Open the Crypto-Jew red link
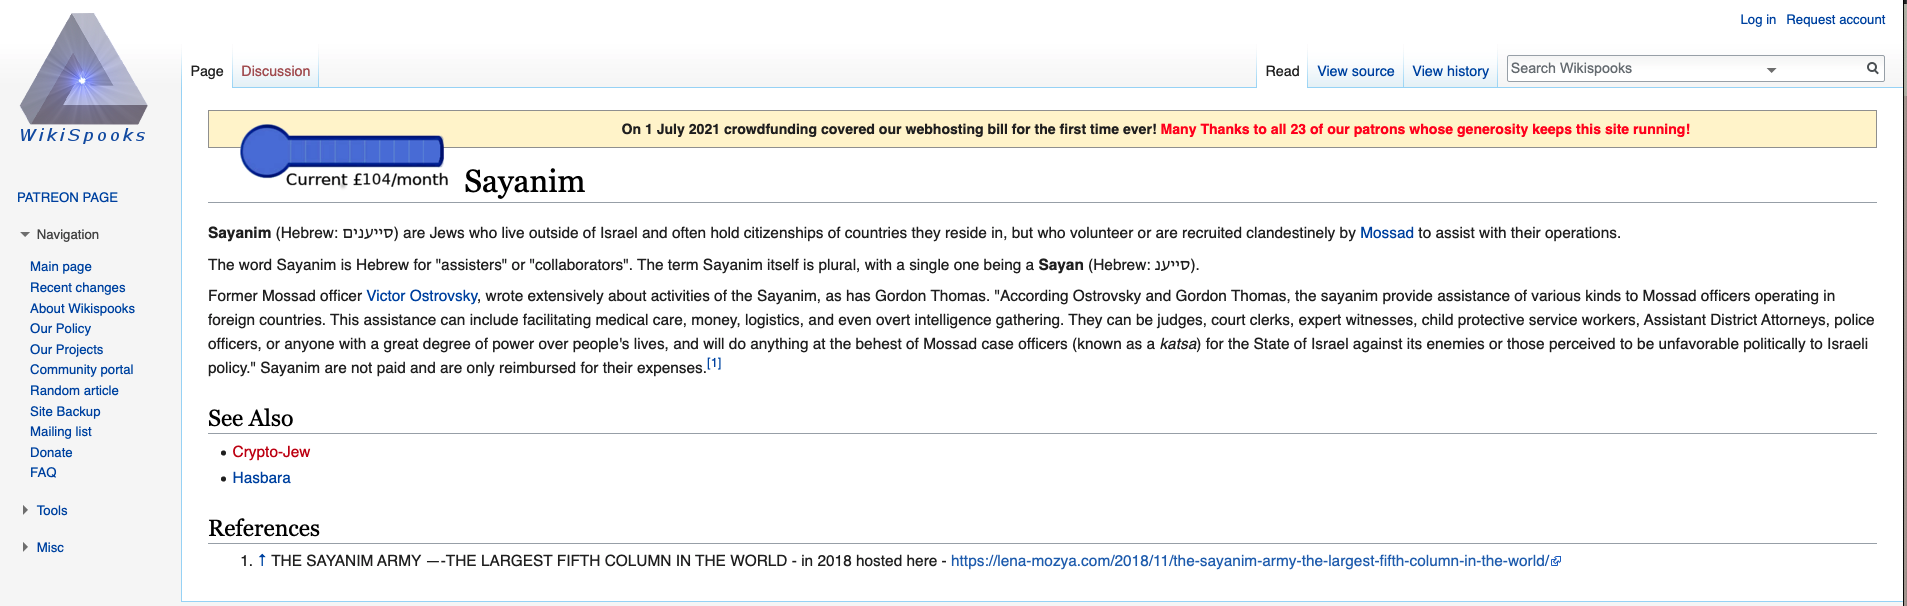1907x606 pixels. (271, 452)
